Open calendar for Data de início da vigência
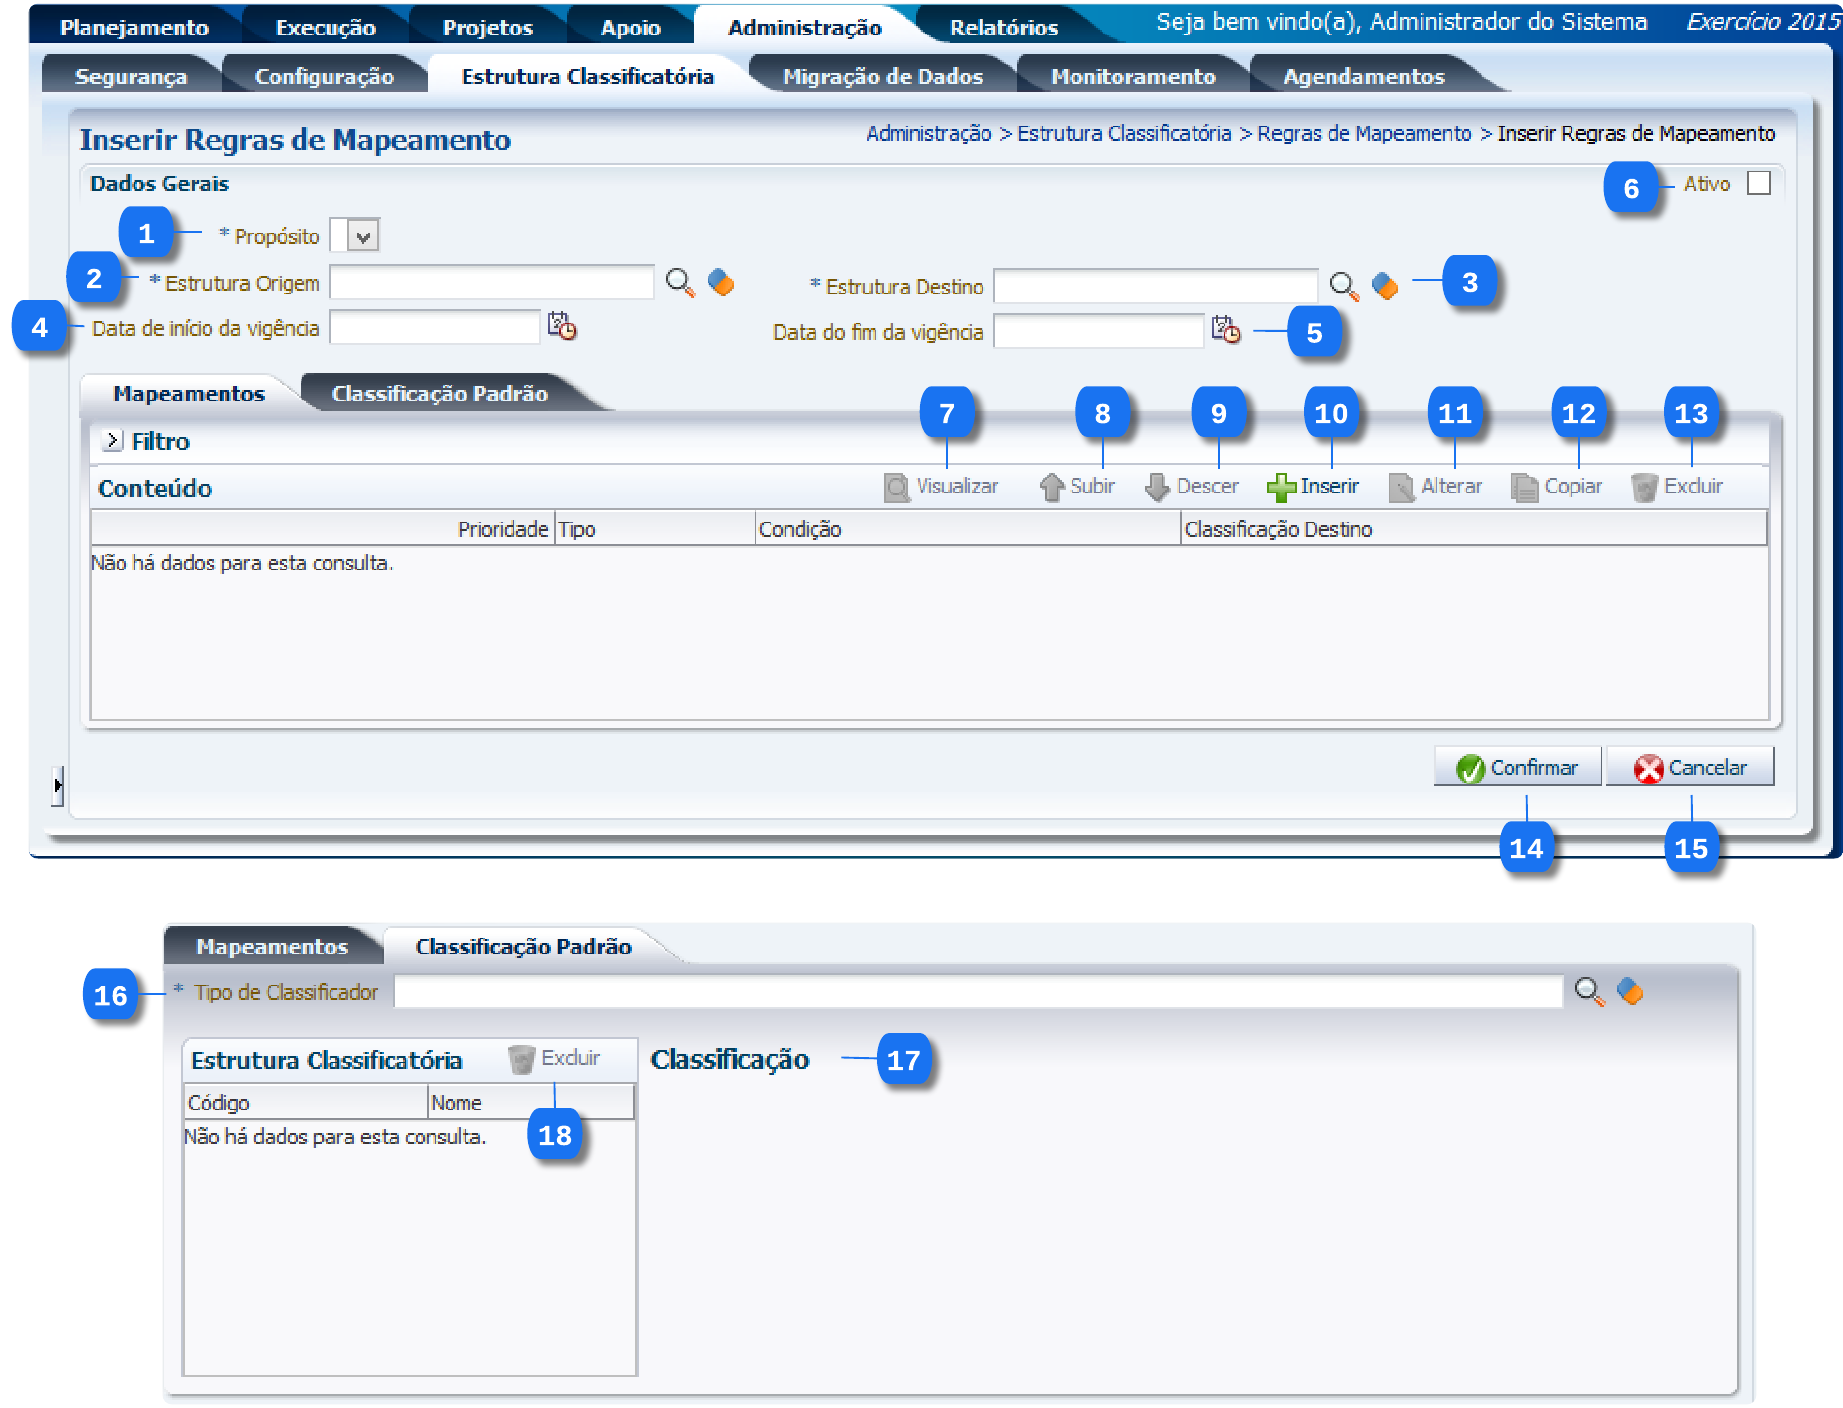The width and height of the screenshot is (1843, 1408). 562,326
